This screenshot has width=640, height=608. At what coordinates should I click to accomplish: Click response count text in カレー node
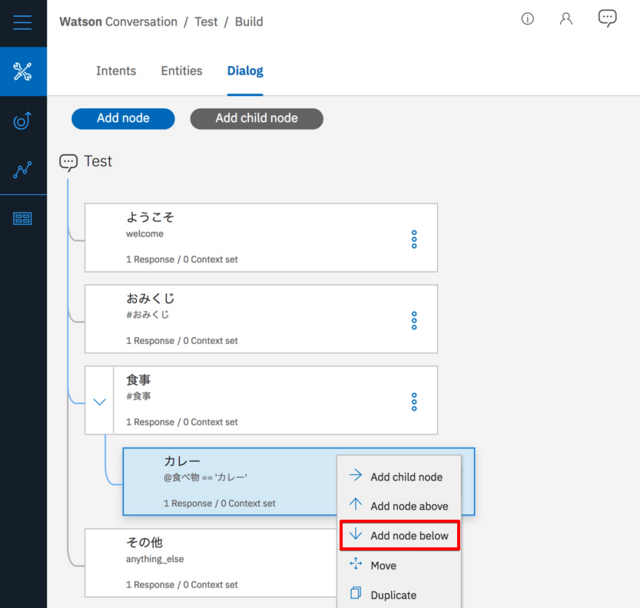(220, 504)
